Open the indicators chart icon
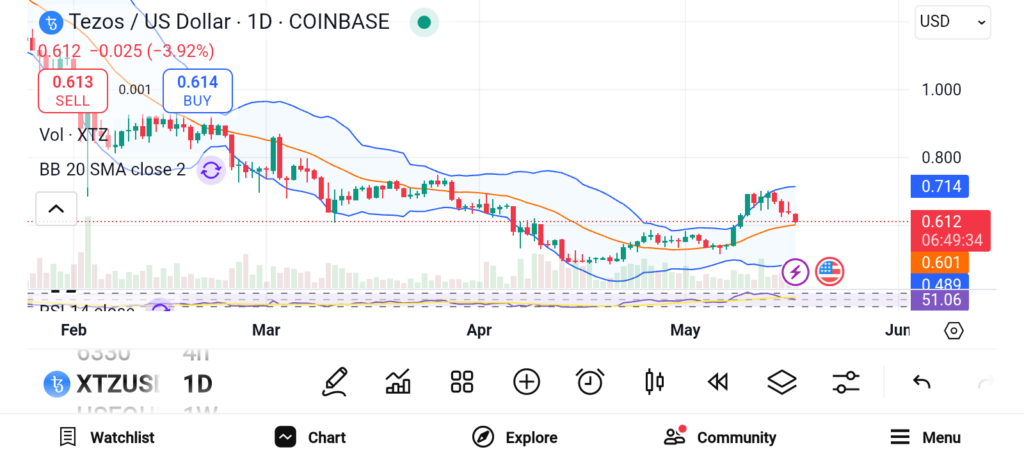The height and width of the screenshot is (461, 1024). pyautogui.click(x=398, y=381)
